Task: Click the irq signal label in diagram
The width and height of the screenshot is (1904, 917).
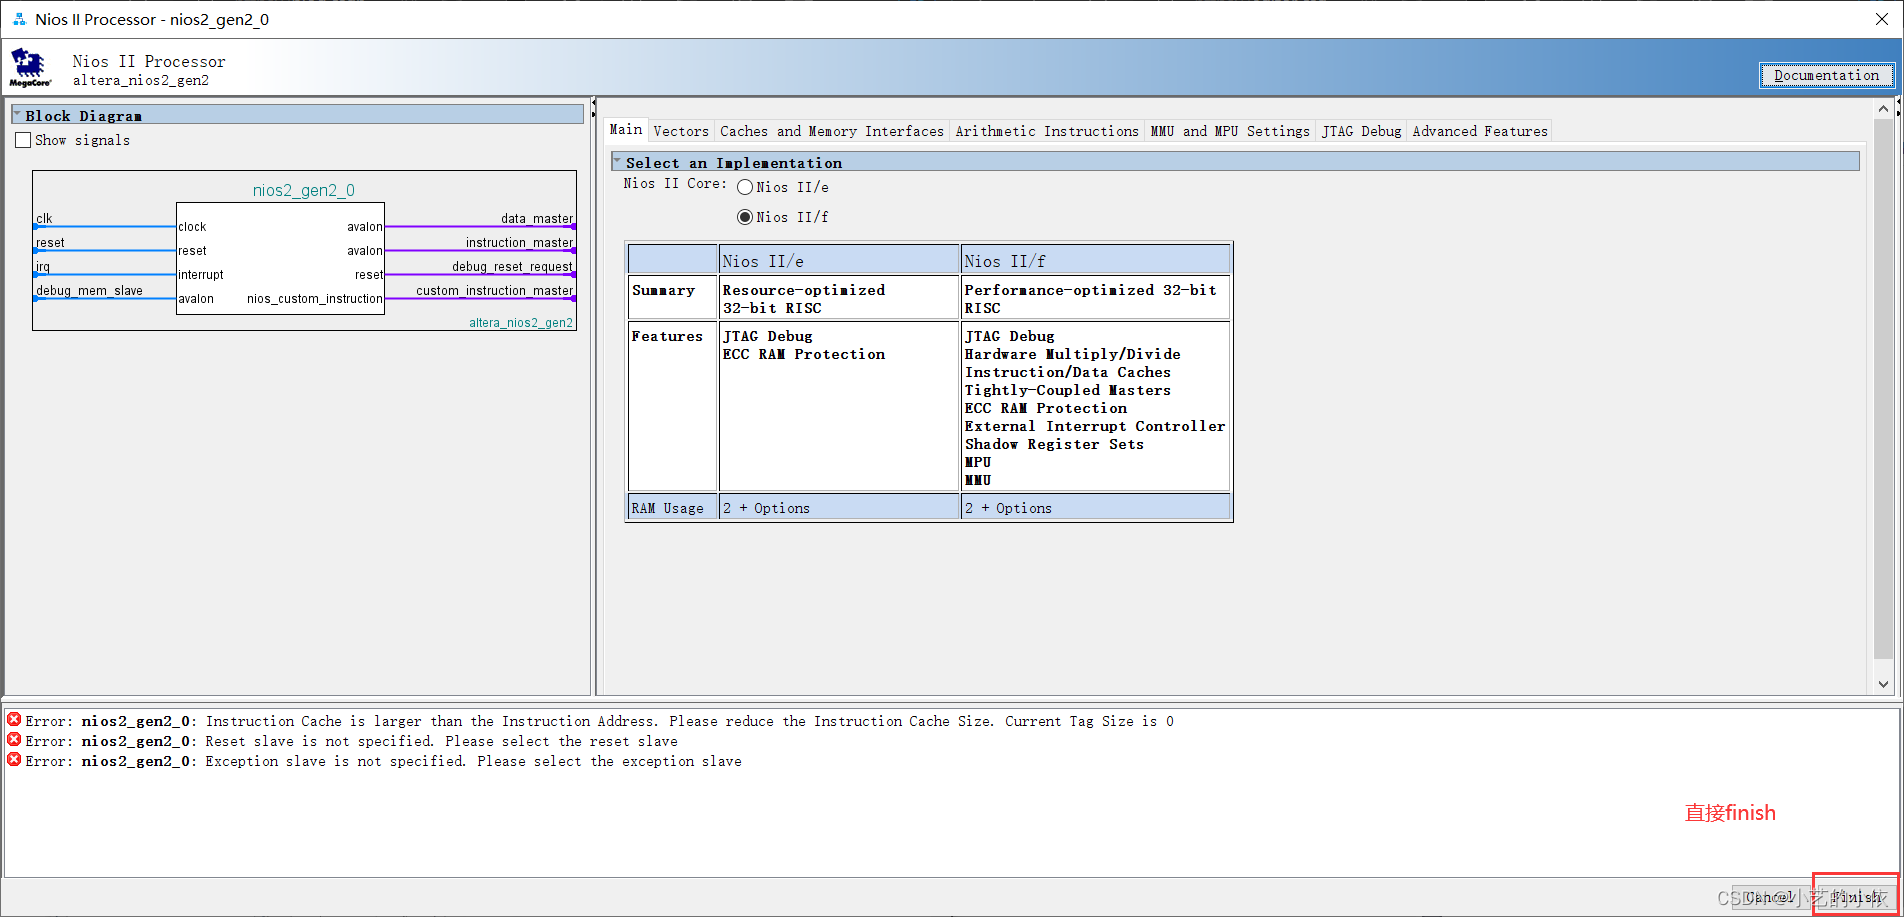Action: [43, 266]
